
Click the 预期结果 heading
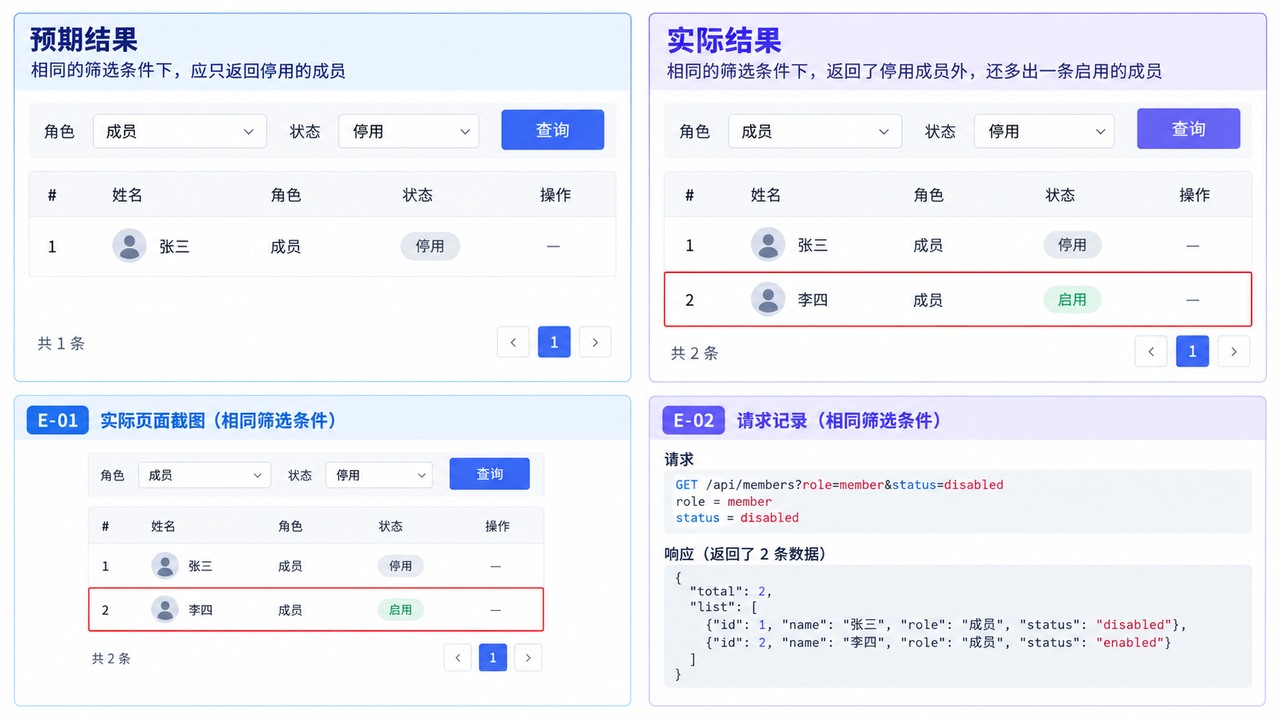(x=84, y=40)
